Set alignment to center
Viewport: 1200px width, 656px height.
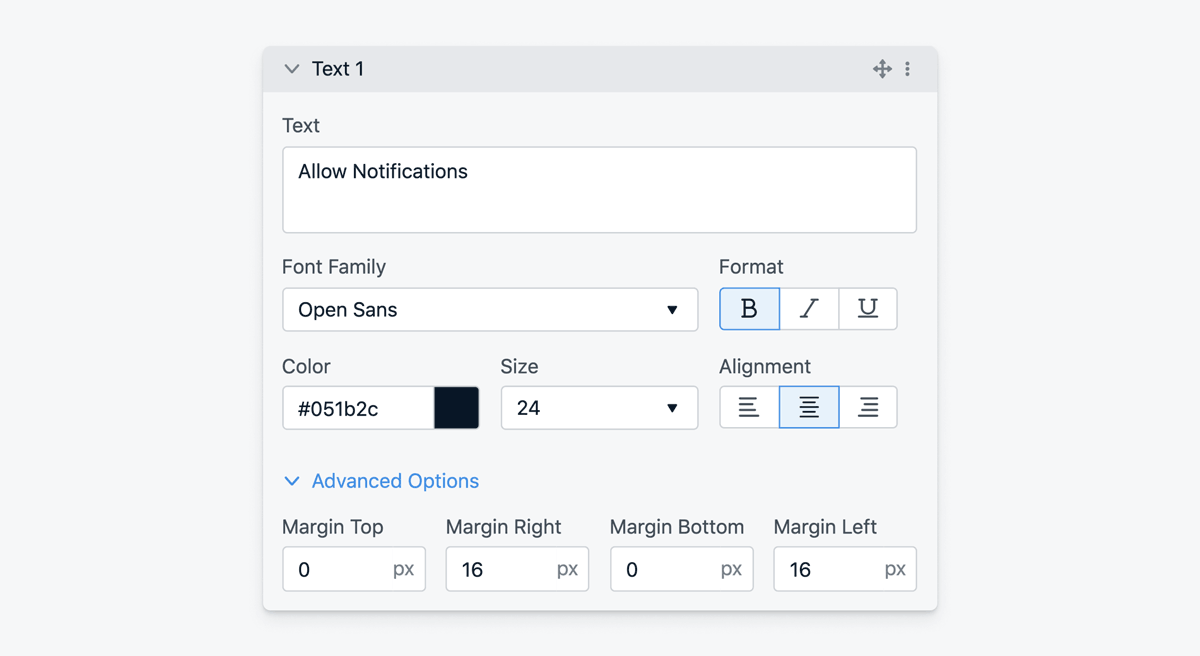pos(809,407)
